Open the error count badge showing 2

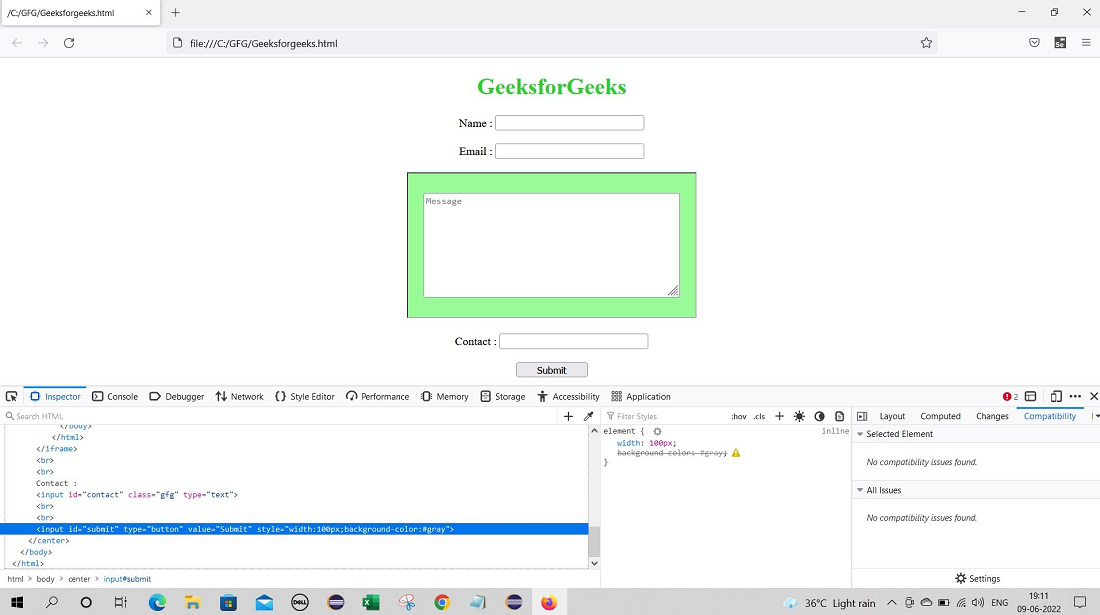[1010, 397]
